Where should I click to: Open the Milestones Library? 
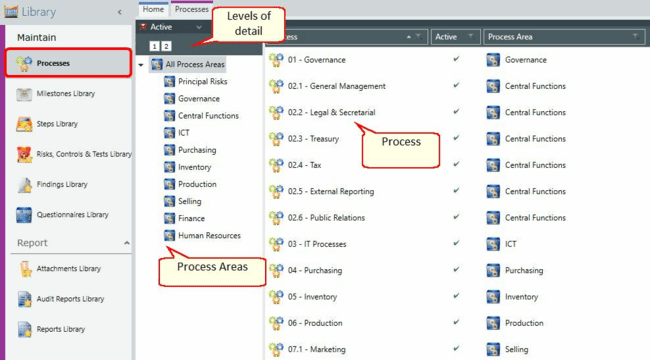coord(65,94)
